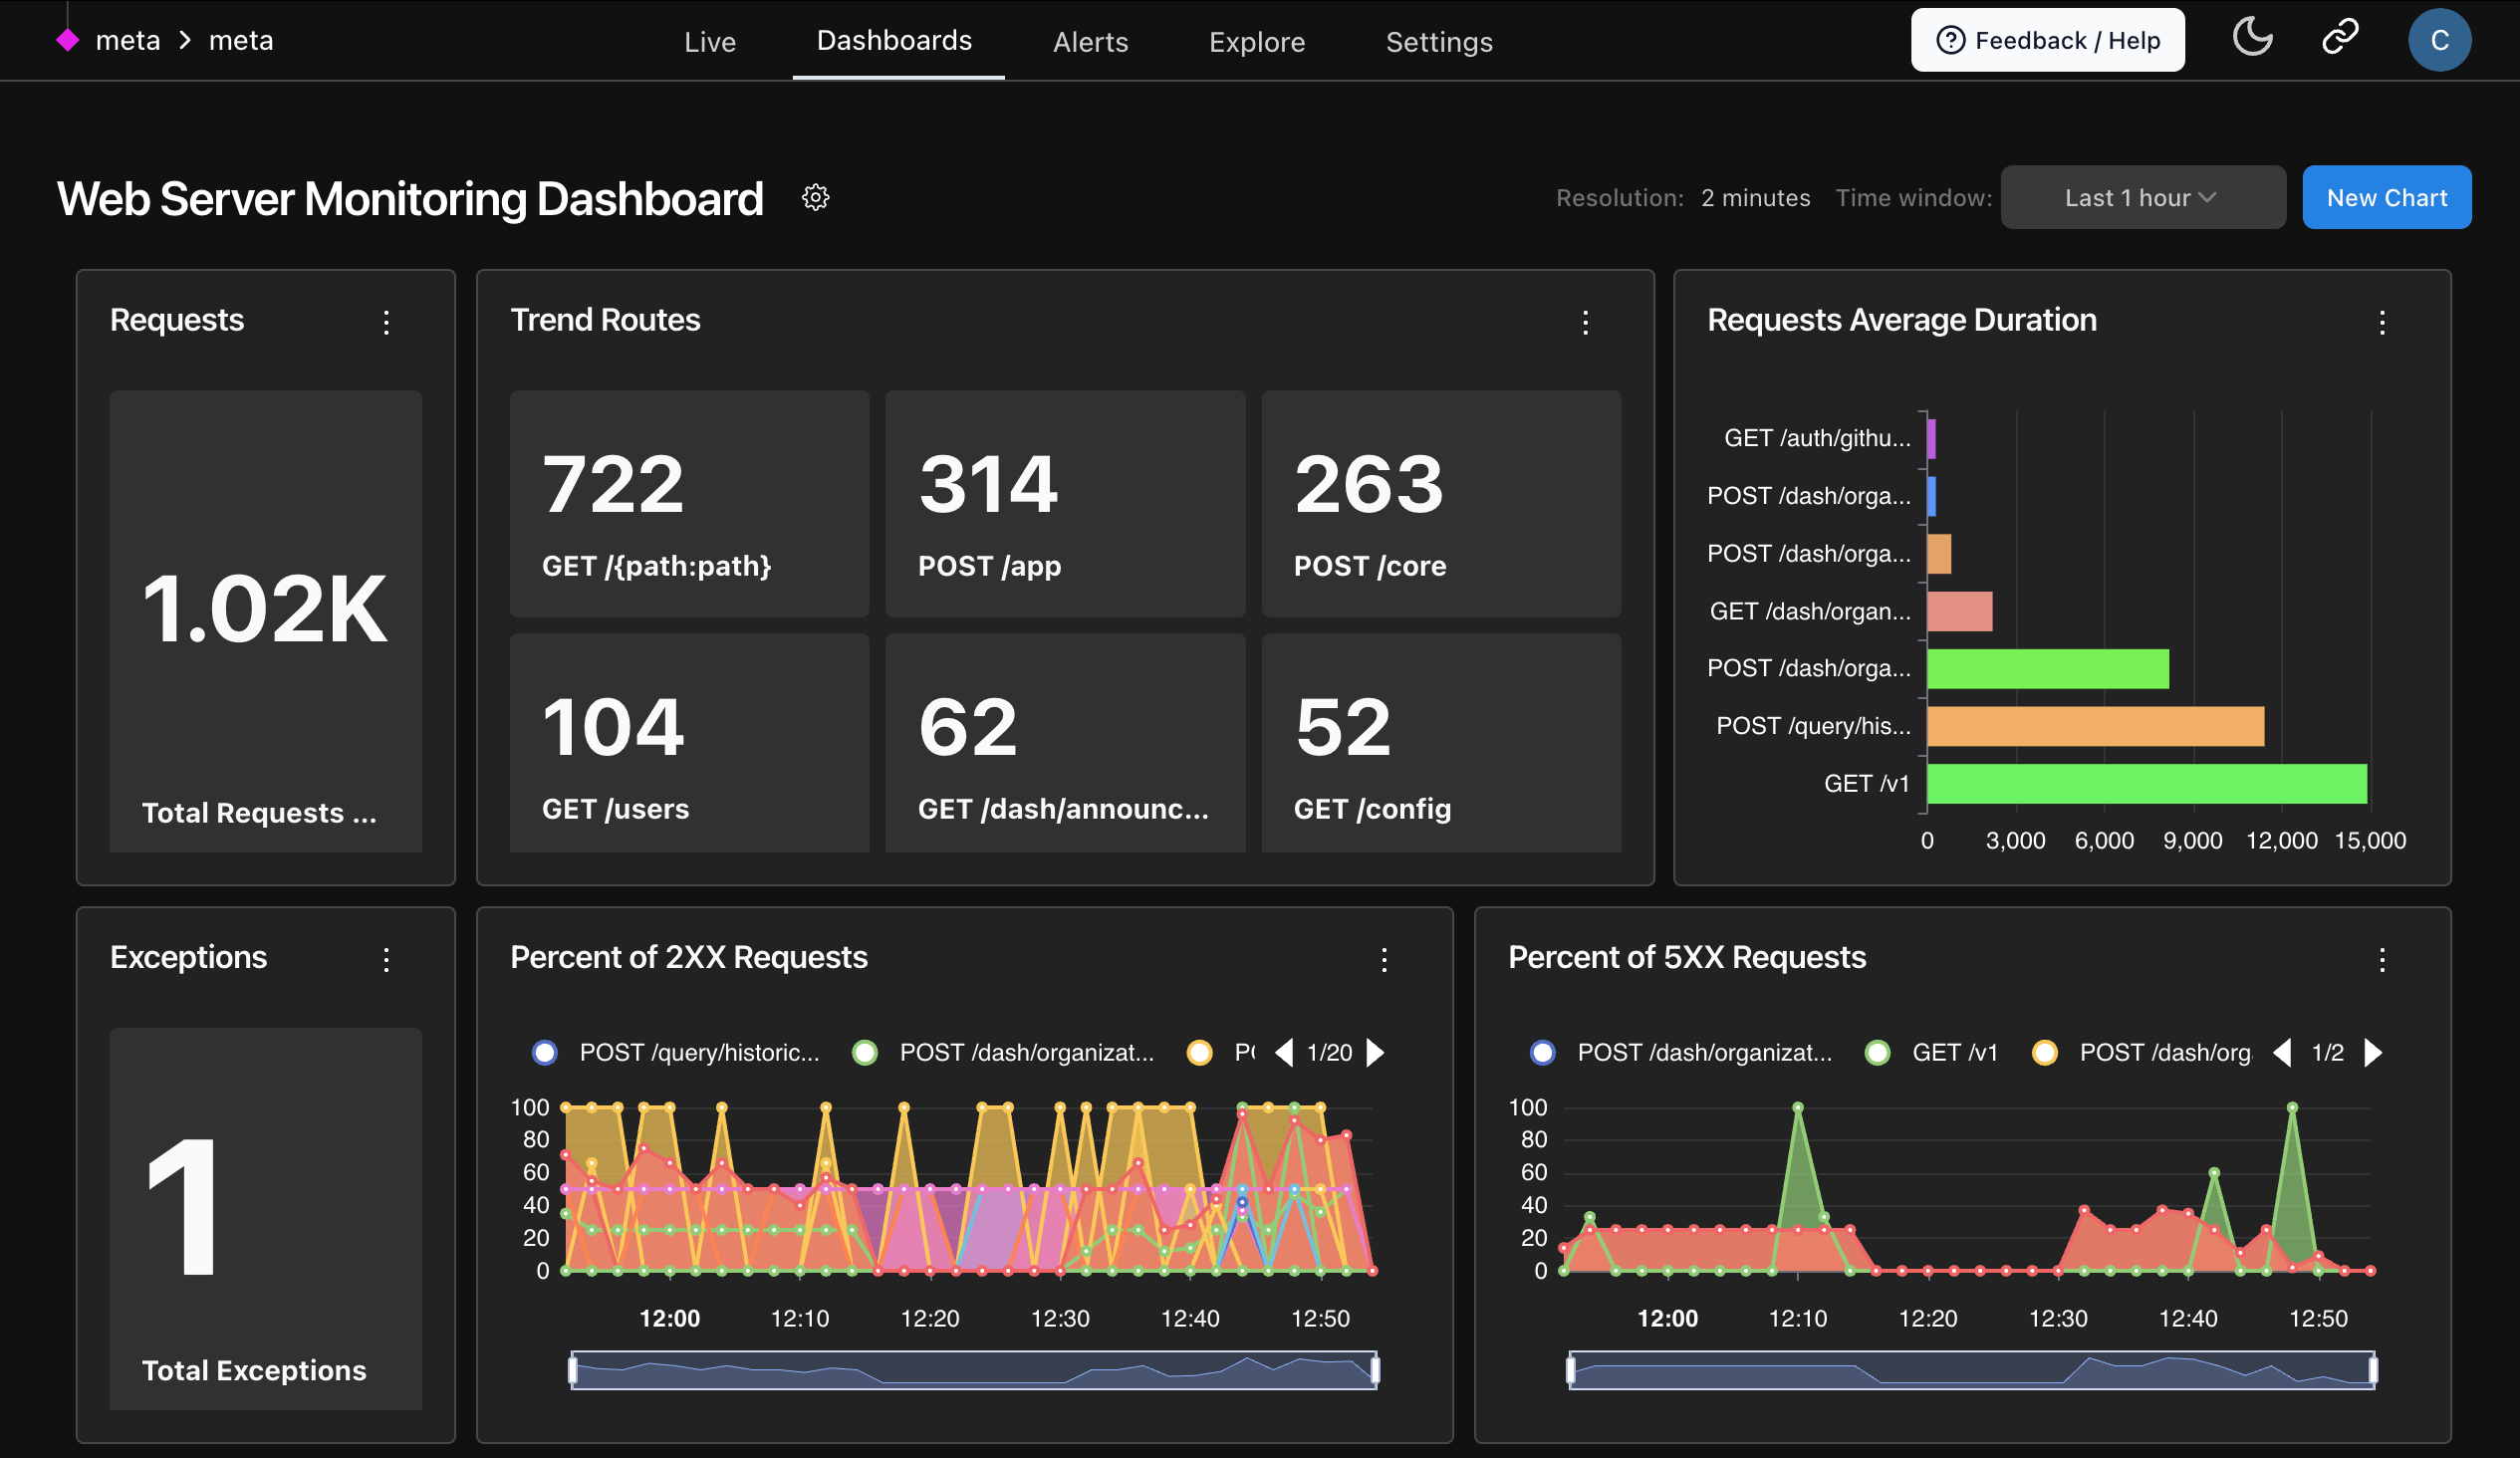Open Trend Routes chart options menu
The width and height of the screenshot is (2520, 1458).
(x=1585, y=322)
